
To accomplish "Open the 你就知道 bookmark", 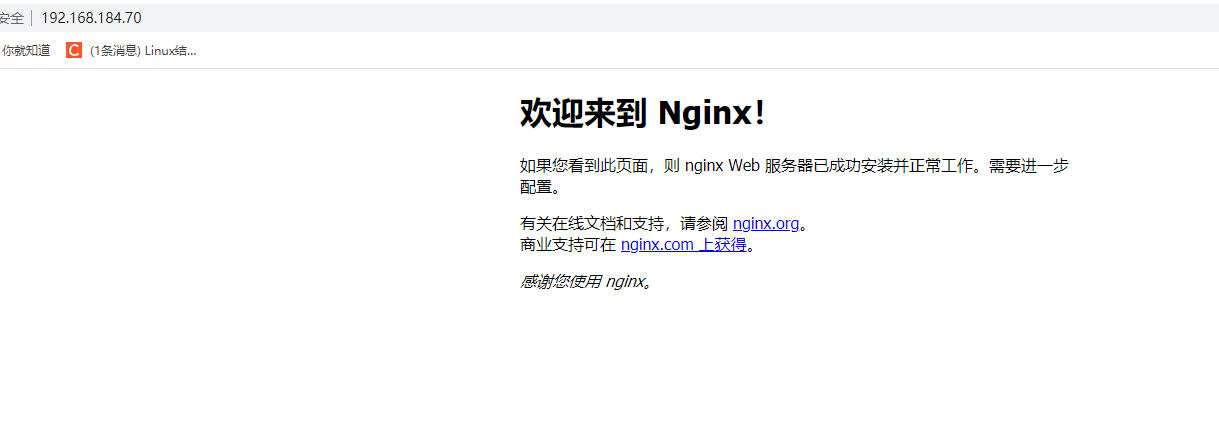I will pyautogui.click(x=26, y=50).
